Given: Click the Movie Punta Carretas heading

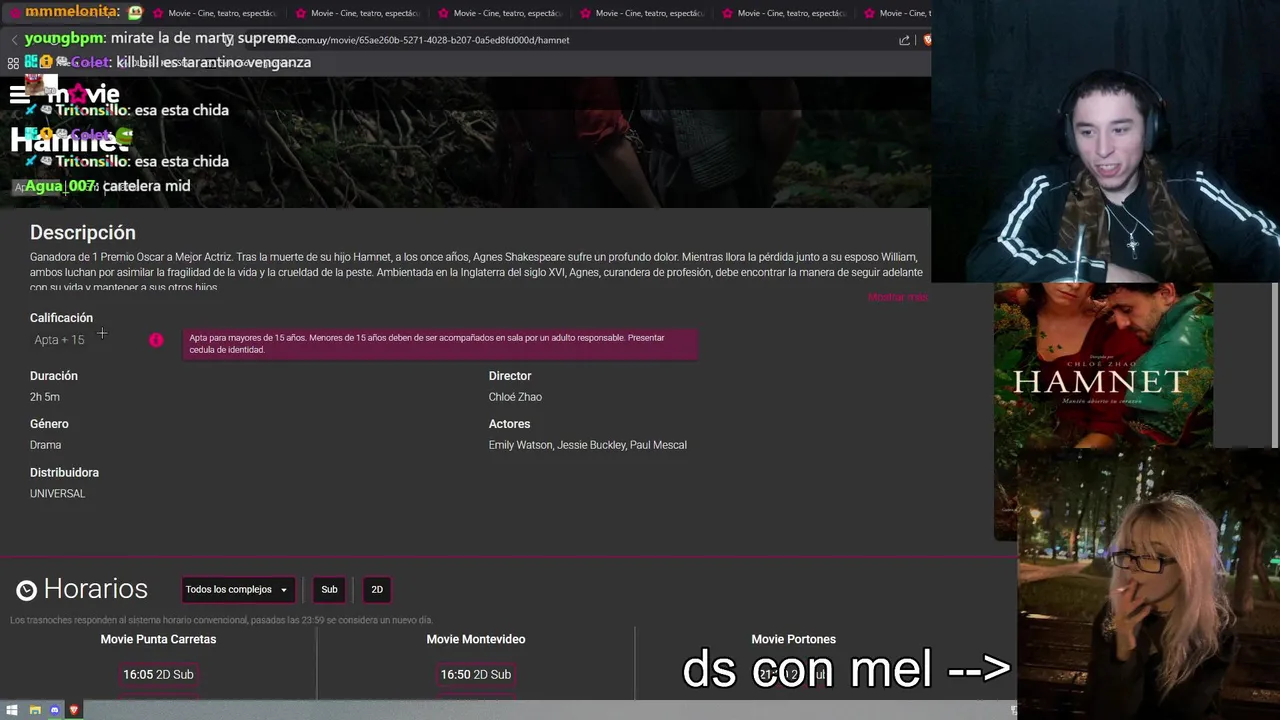Looking at the screenshot, I should tap(158, 639).
